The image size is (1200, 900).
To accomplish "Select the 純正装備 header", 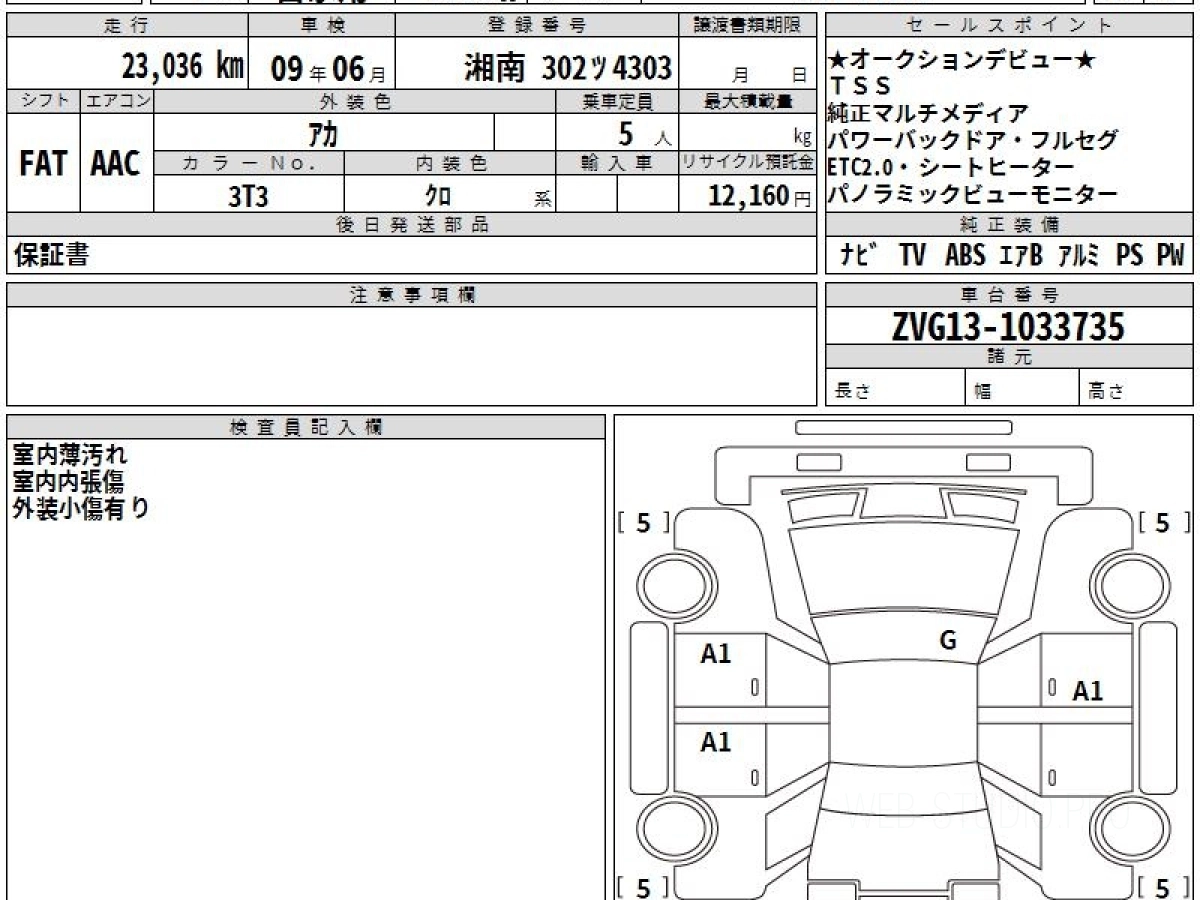I will pos(1009,225).
